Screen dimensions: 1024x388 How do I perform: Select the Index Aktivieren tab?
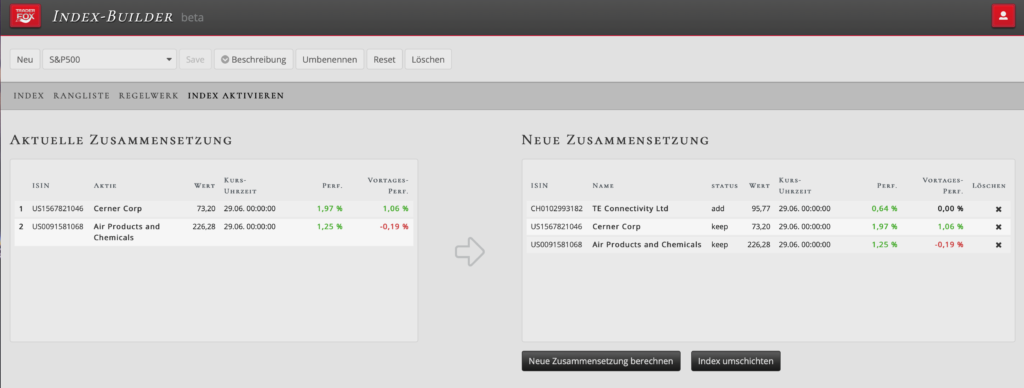pyautogui.click(x=236, y=95)
